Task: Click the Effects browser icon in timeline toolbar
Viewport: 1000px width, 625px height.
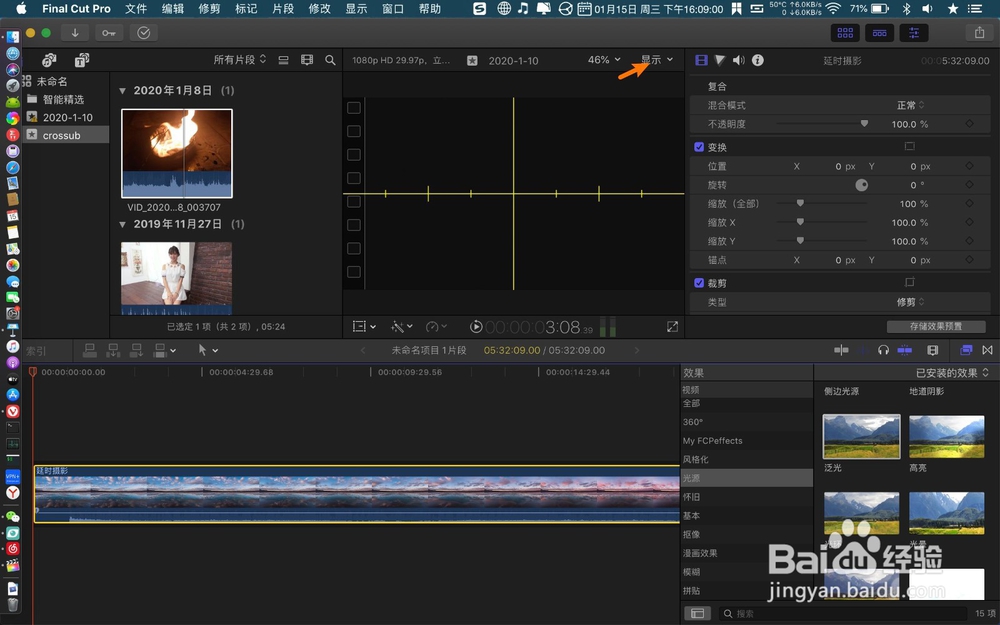Action: (x=968, y=350)
